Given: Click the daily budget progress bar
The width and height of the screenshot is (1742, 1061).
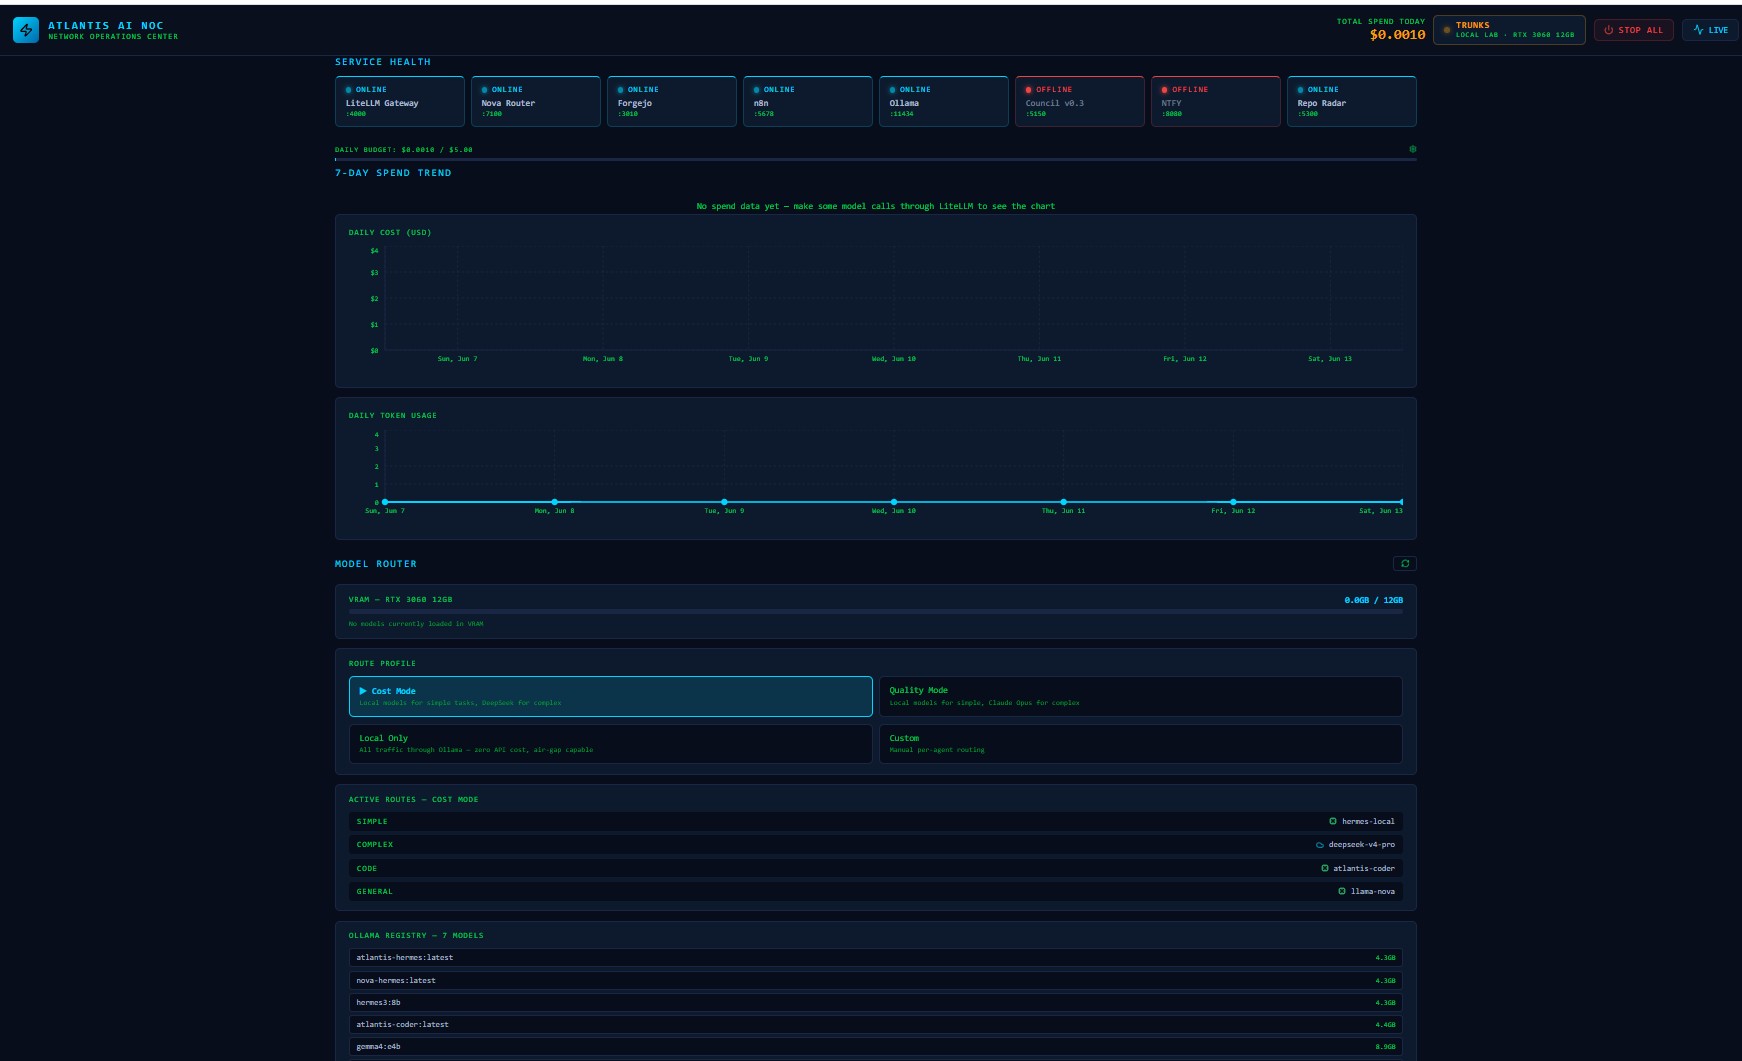Looking at the screenshot, I should [876, 159].
